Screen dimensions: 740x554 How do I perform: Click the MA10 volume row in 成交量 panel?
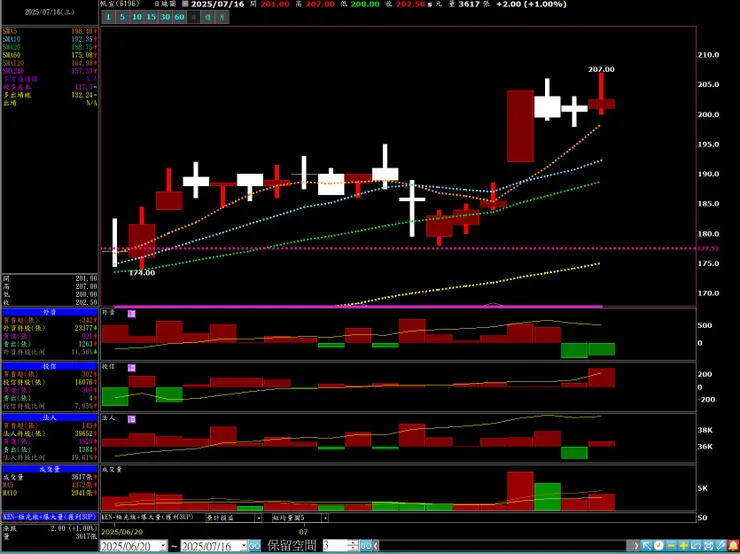(x=50, y=493)
